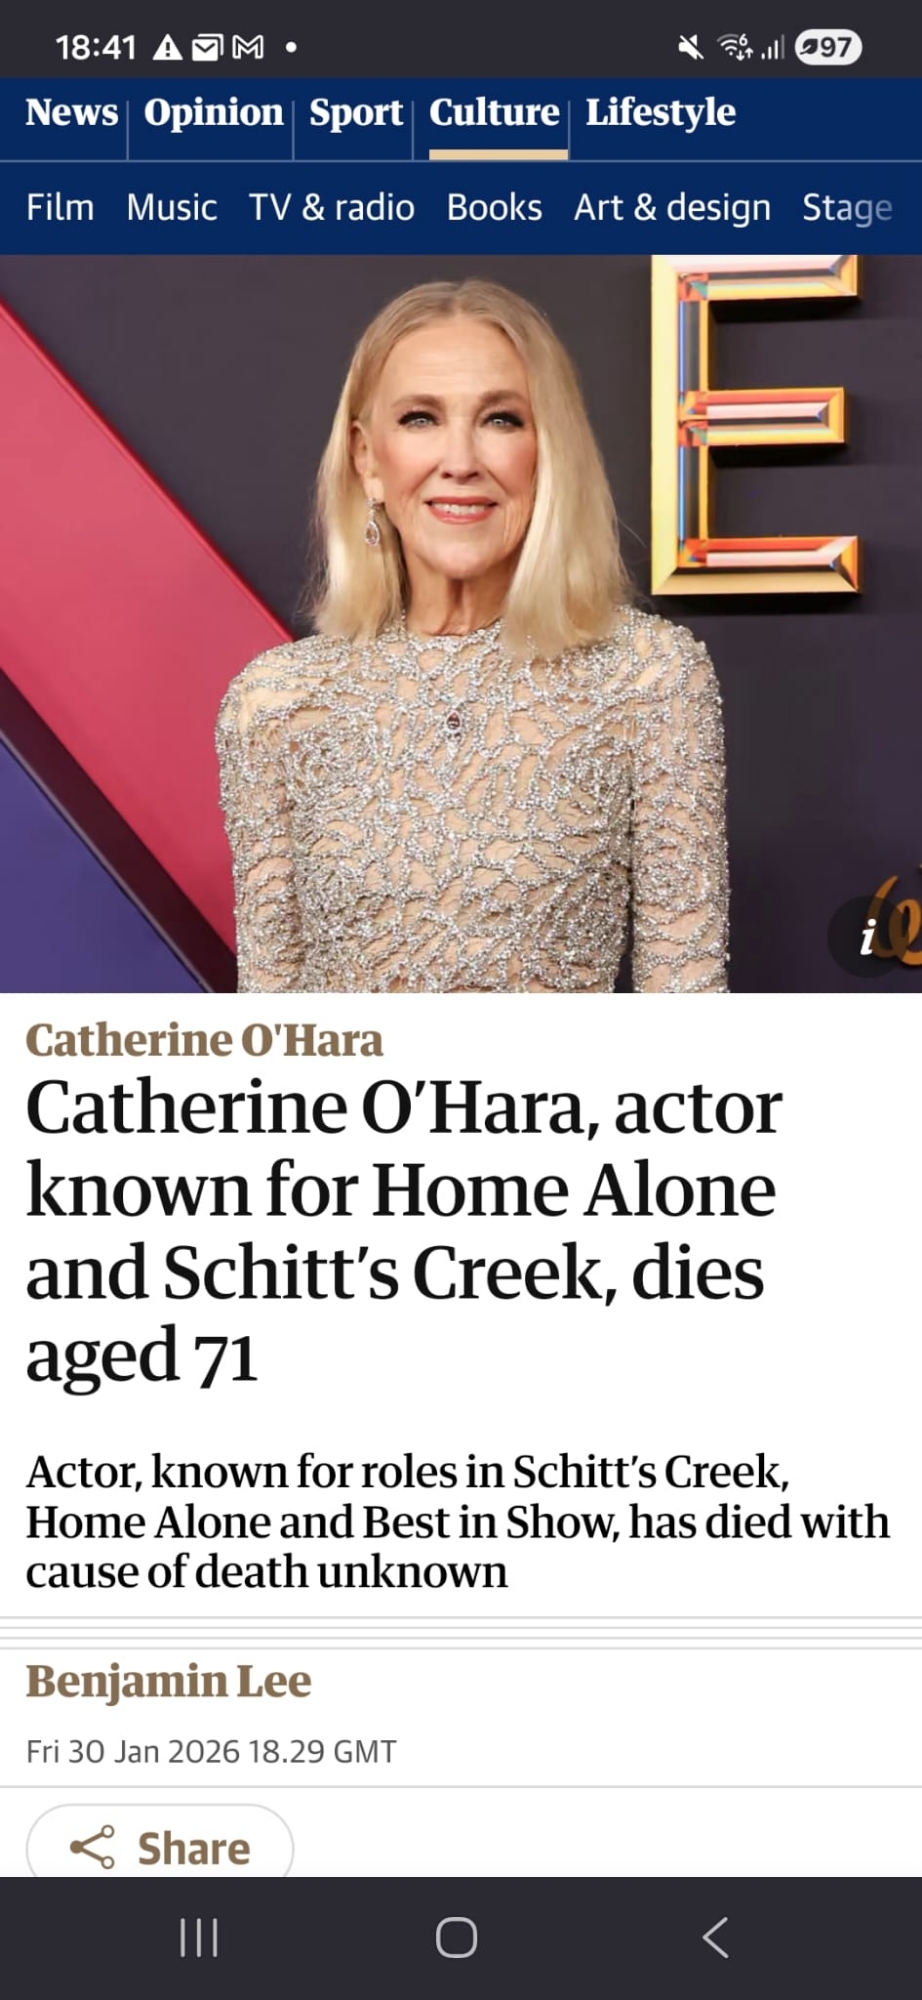Tap the share icon

pos(93,1847)
